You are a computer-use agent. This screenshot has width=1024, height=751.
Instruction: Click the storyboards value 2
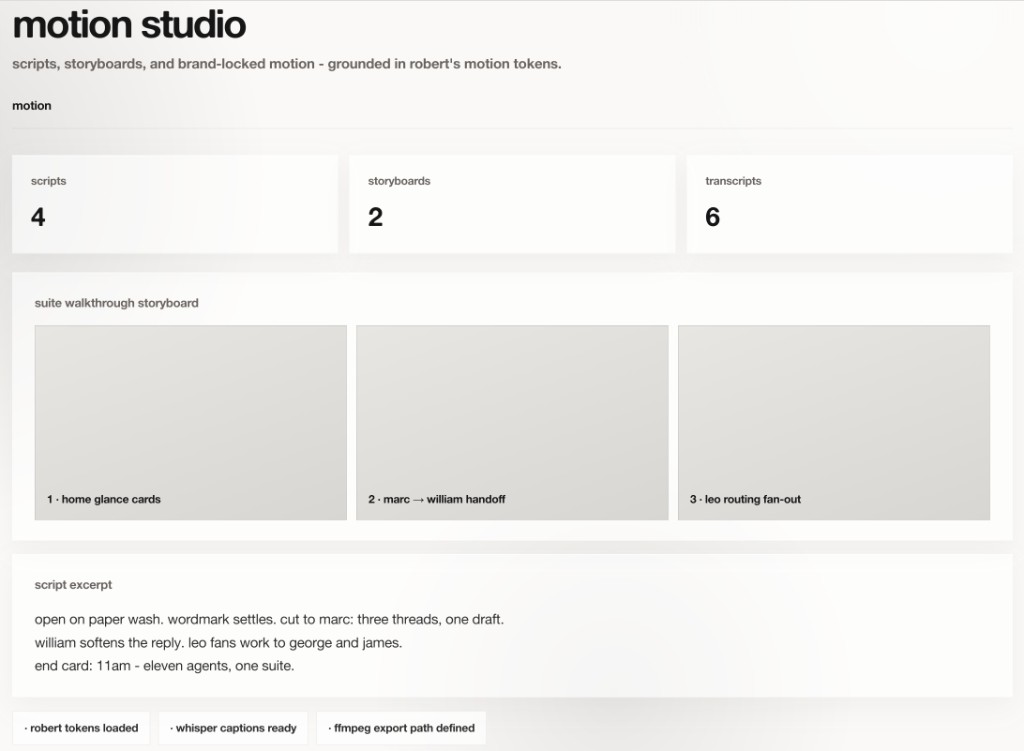[x=376, y=217]
